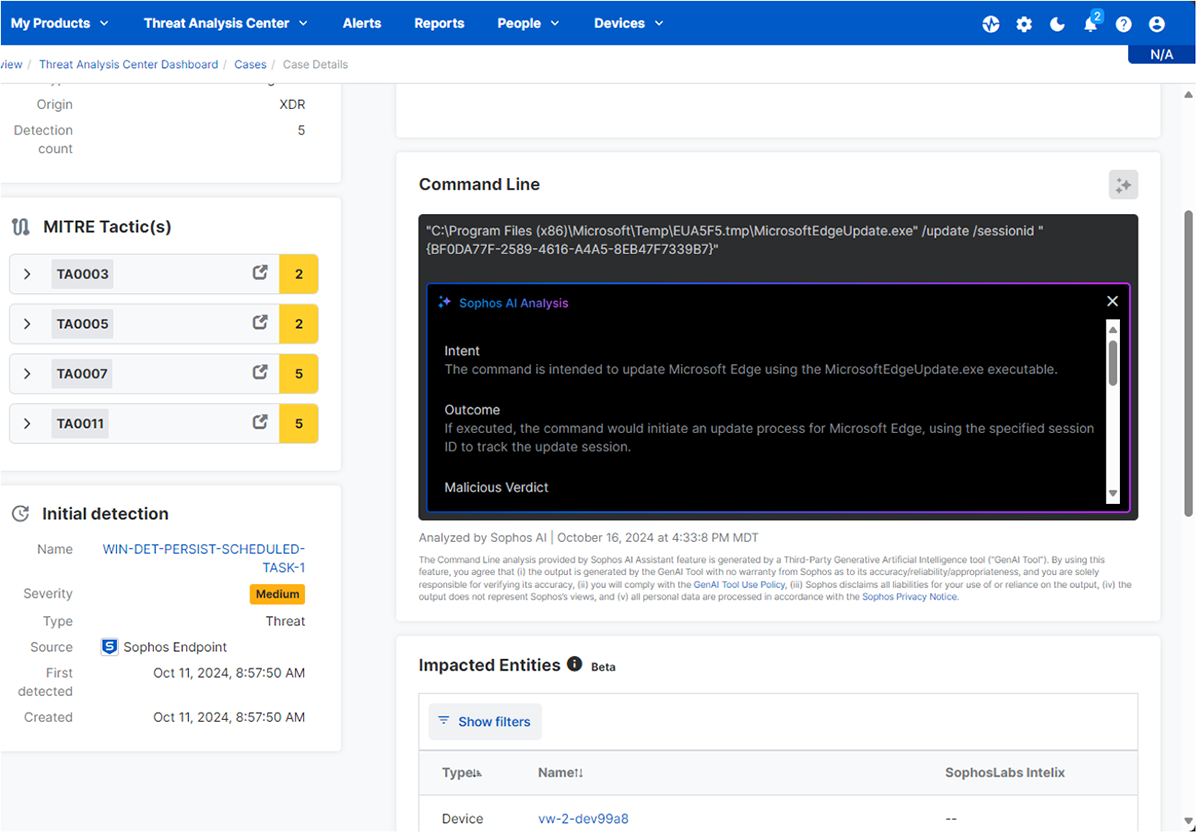The image size is (1200, 836).
Task: Open external link for TA0005 tactic
Action: (x=260, y=323)
